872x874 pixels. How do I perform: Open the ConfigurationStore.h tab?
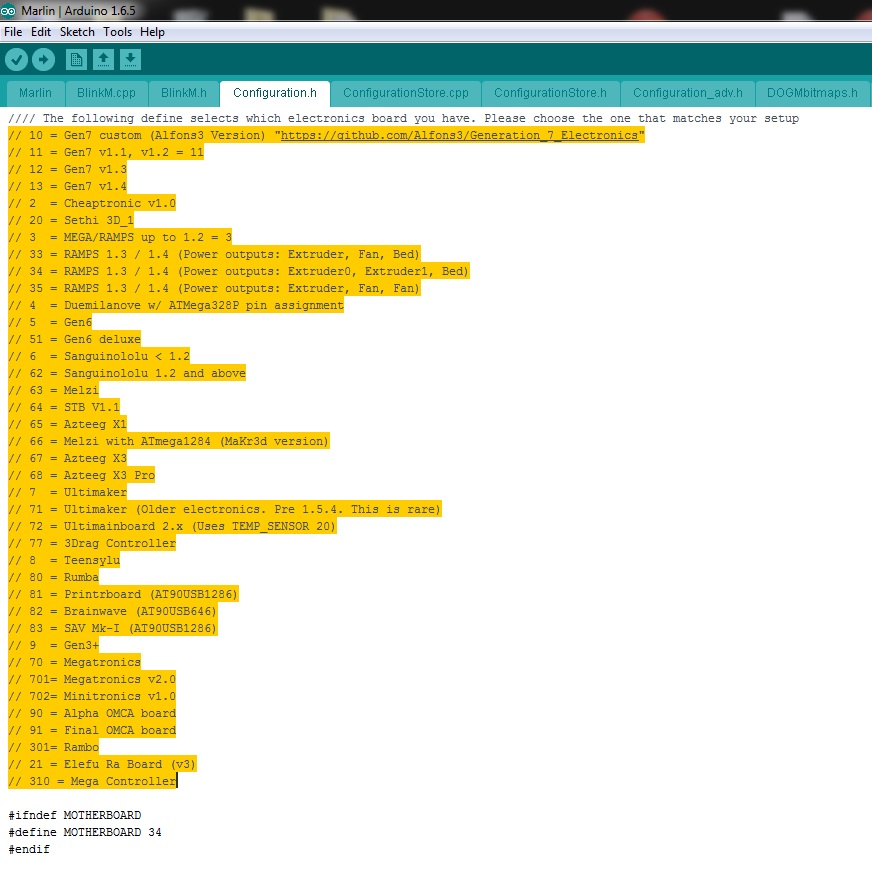coord(550,93)
